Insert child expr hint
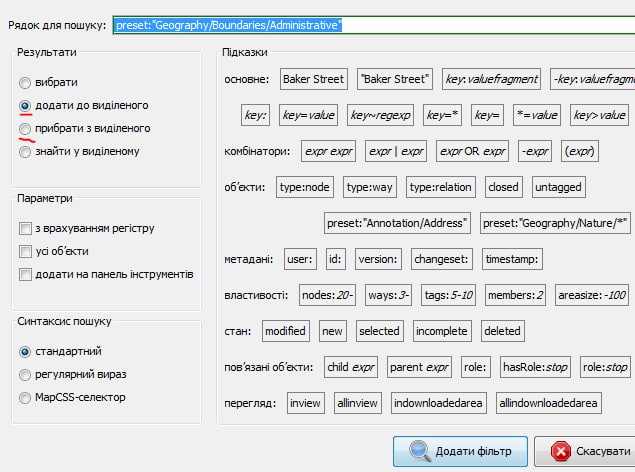The image size is (635, 472). (351, 367)
